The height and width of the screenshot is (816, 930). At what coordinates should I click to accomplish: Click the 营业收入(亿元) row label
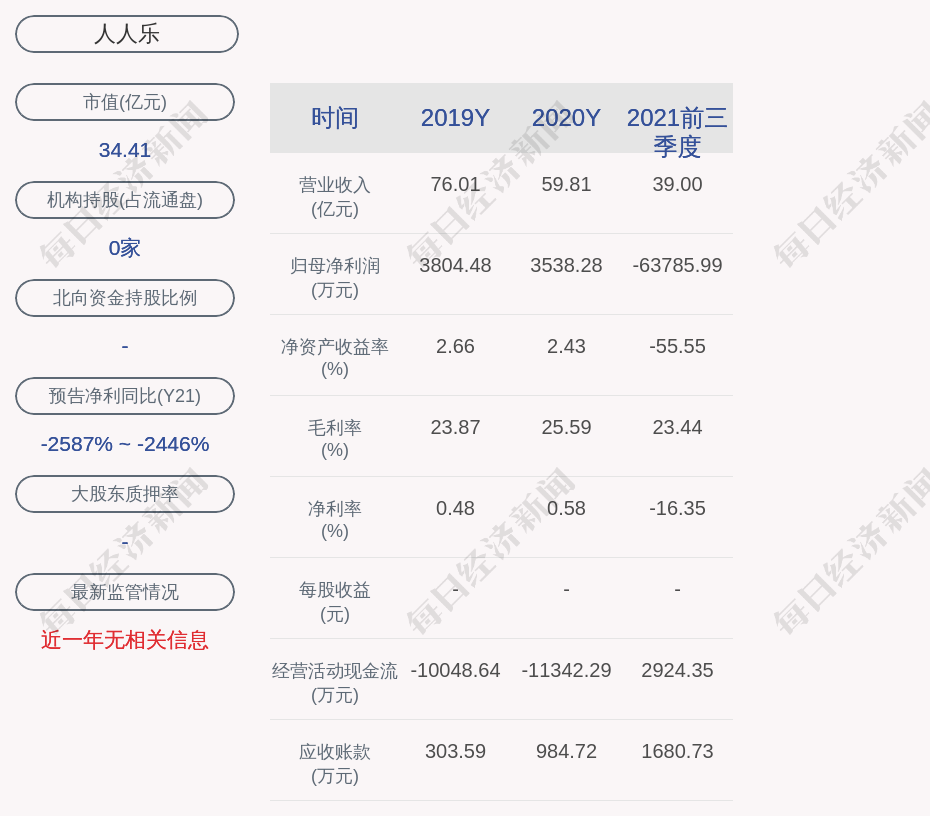335,197
